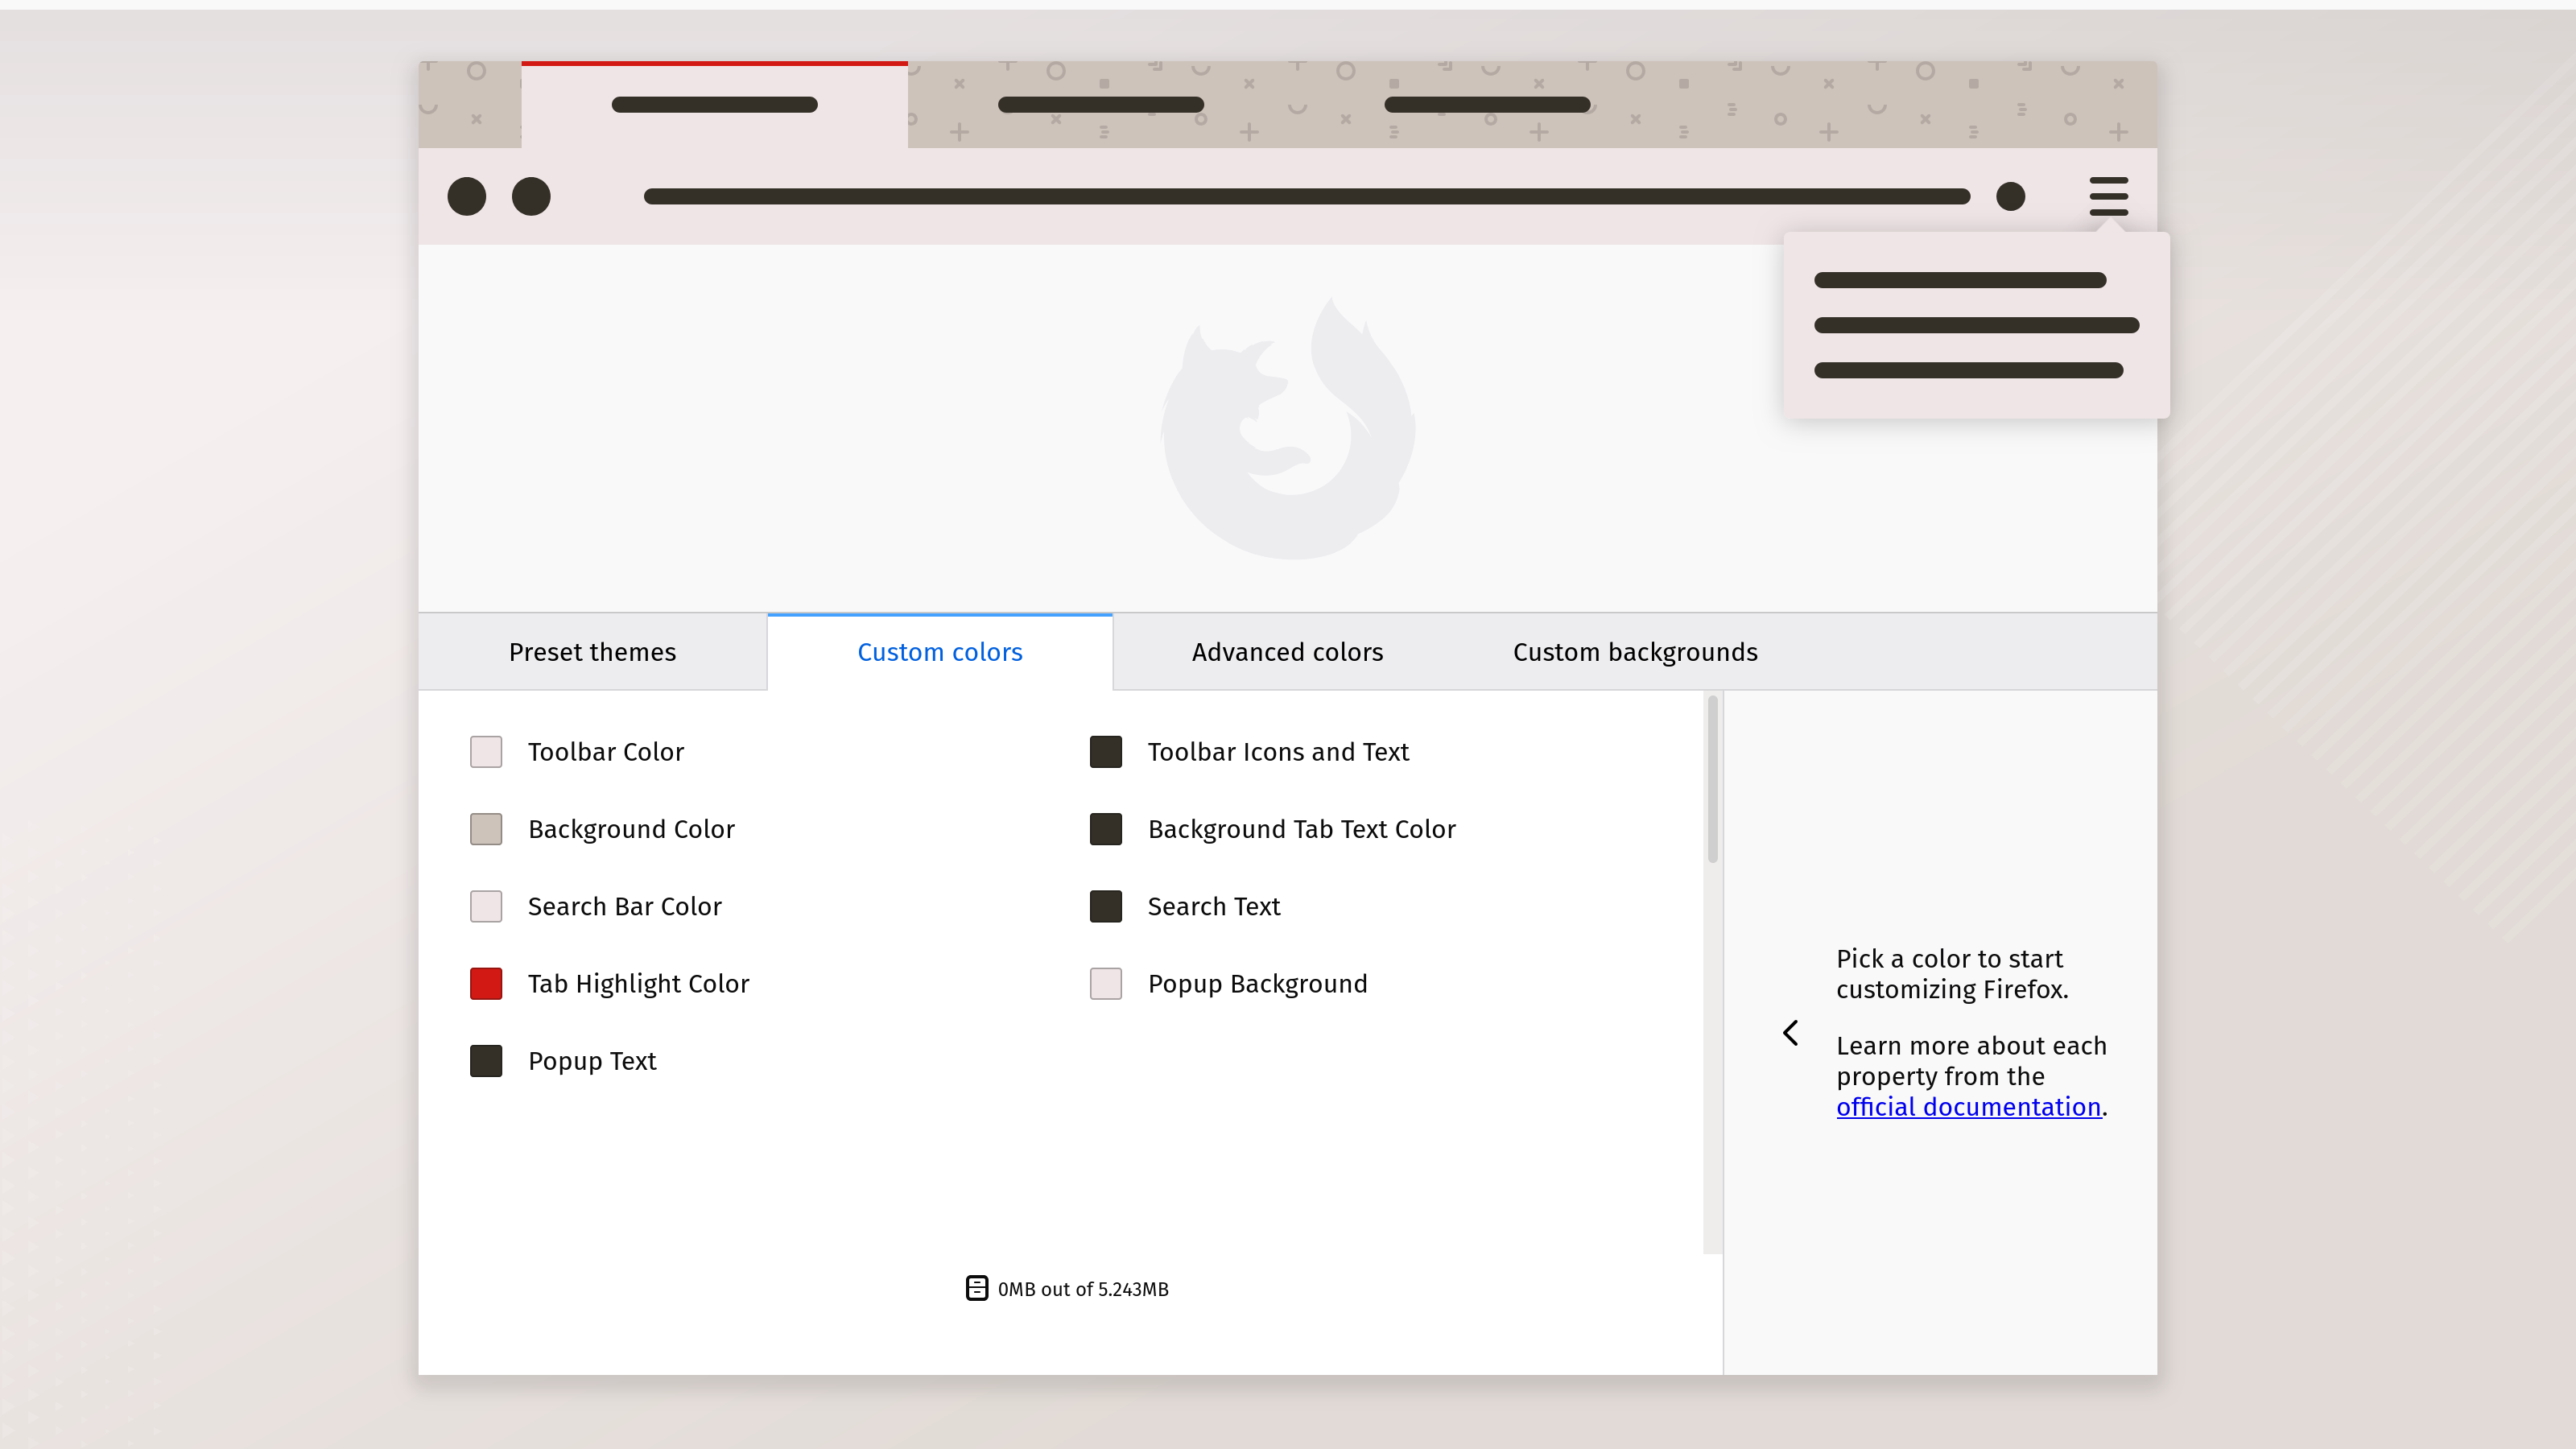Pick the Popup Text color swatch

click(x=486, y=1061)
